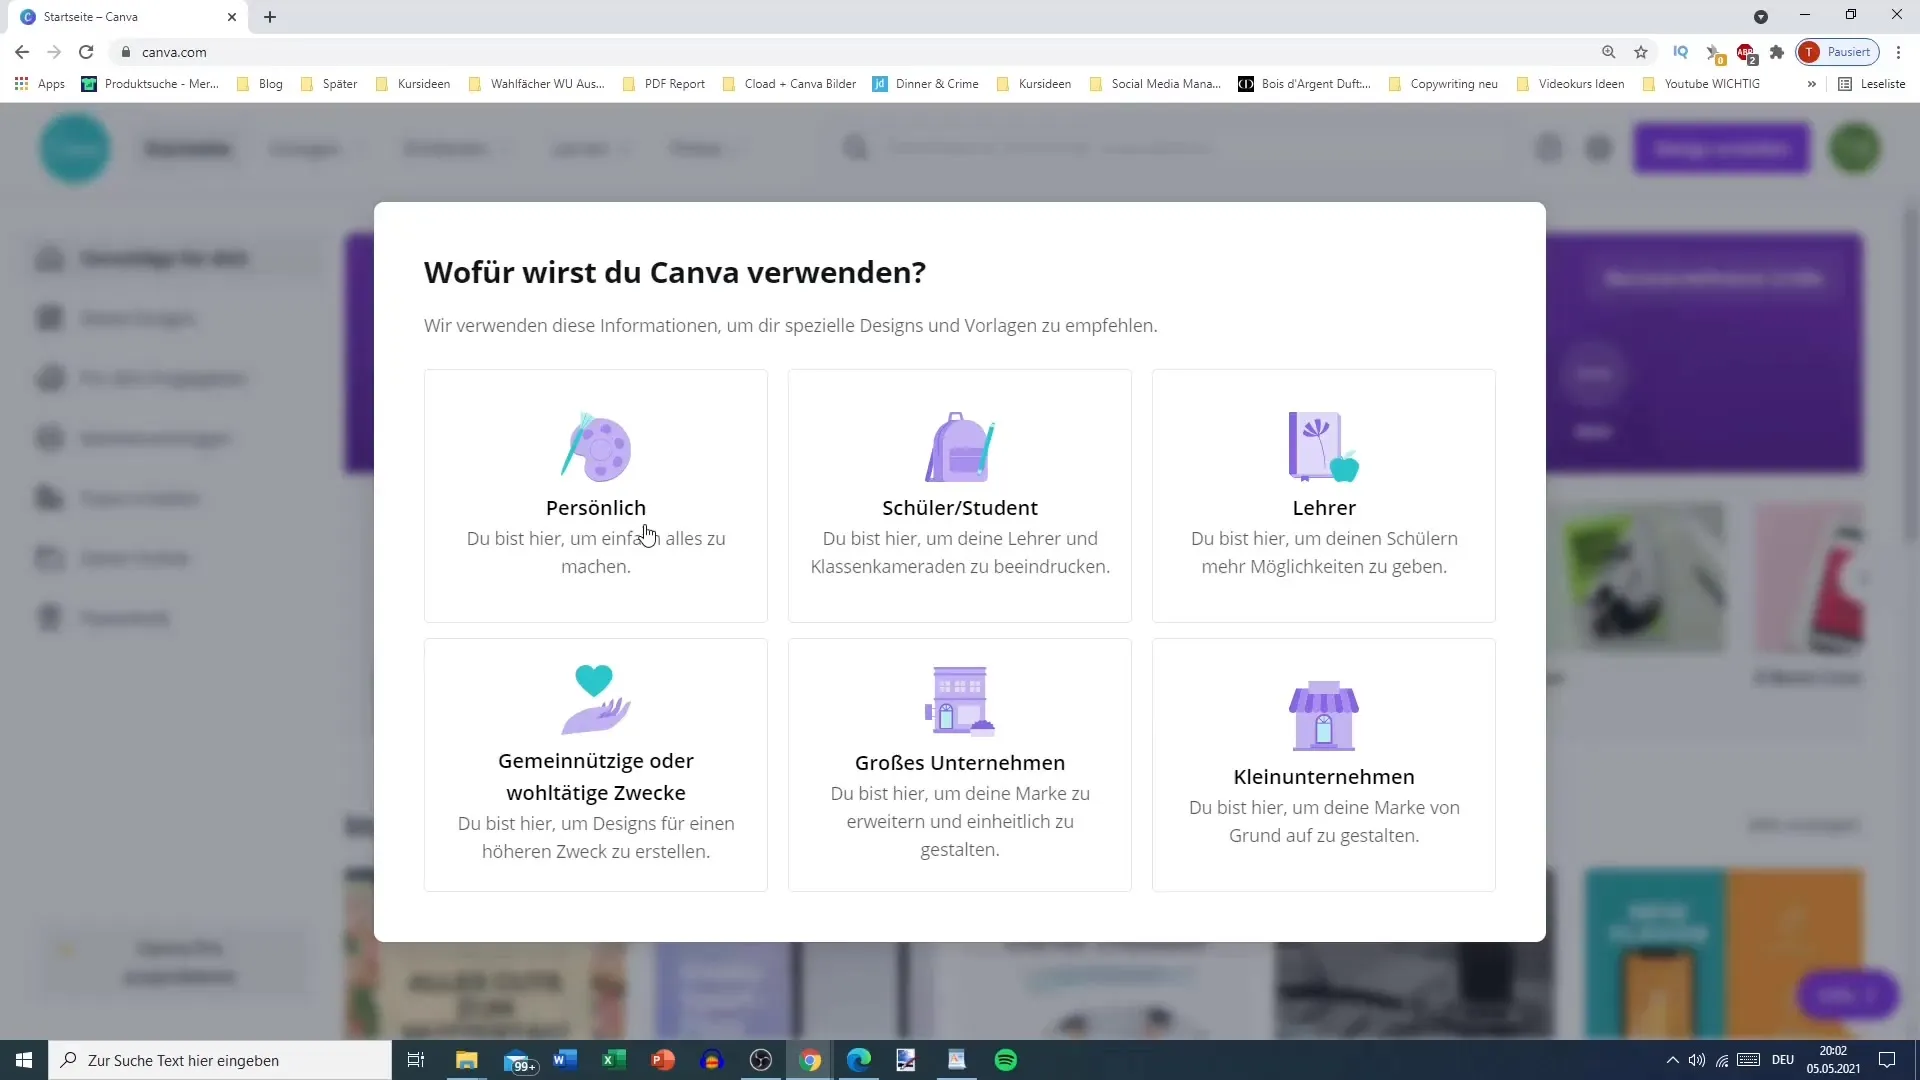The width and height of the screenshot is (1920, 1080).
Task: Select the heart-in-hand charity icon
Action: click(x=596, y=700)
